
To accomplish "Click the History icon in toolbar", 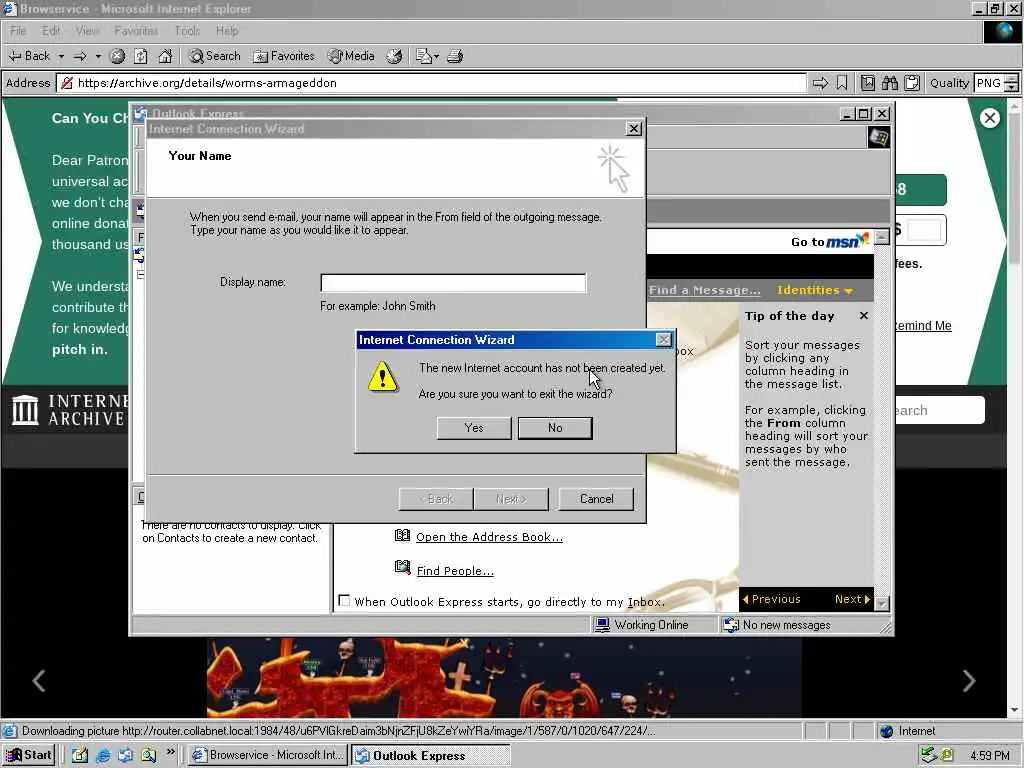I will tap(394, 56).
